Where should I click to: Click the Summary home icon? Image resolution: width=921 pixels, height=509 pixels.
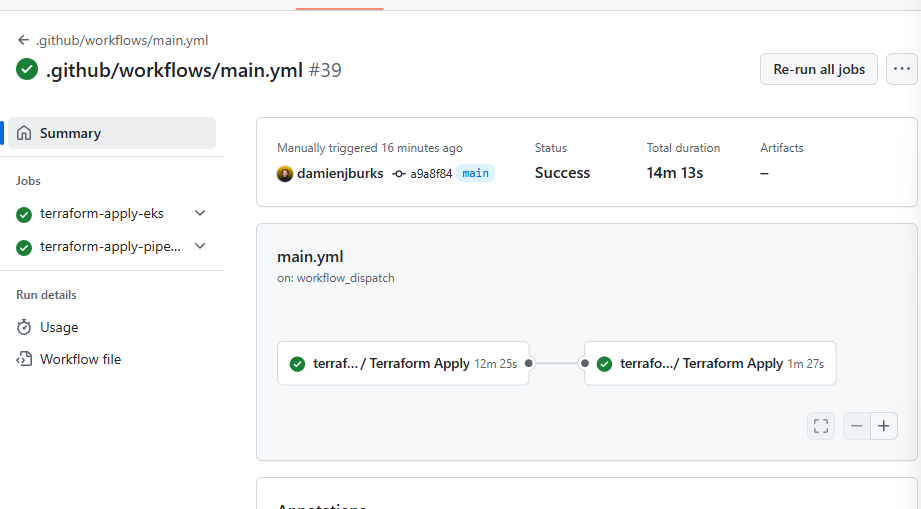[x=24, y=133]
